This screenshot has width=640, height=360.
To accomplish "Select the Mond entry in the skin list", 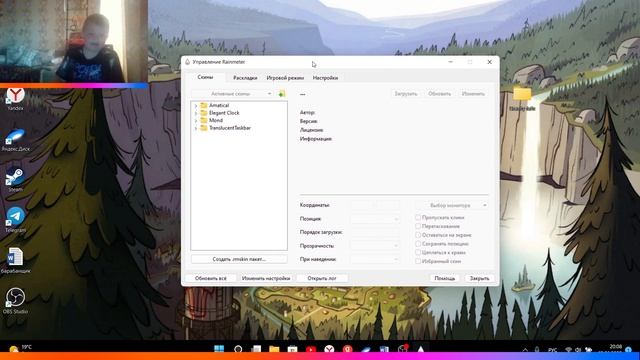I will (x=216, y=120).
